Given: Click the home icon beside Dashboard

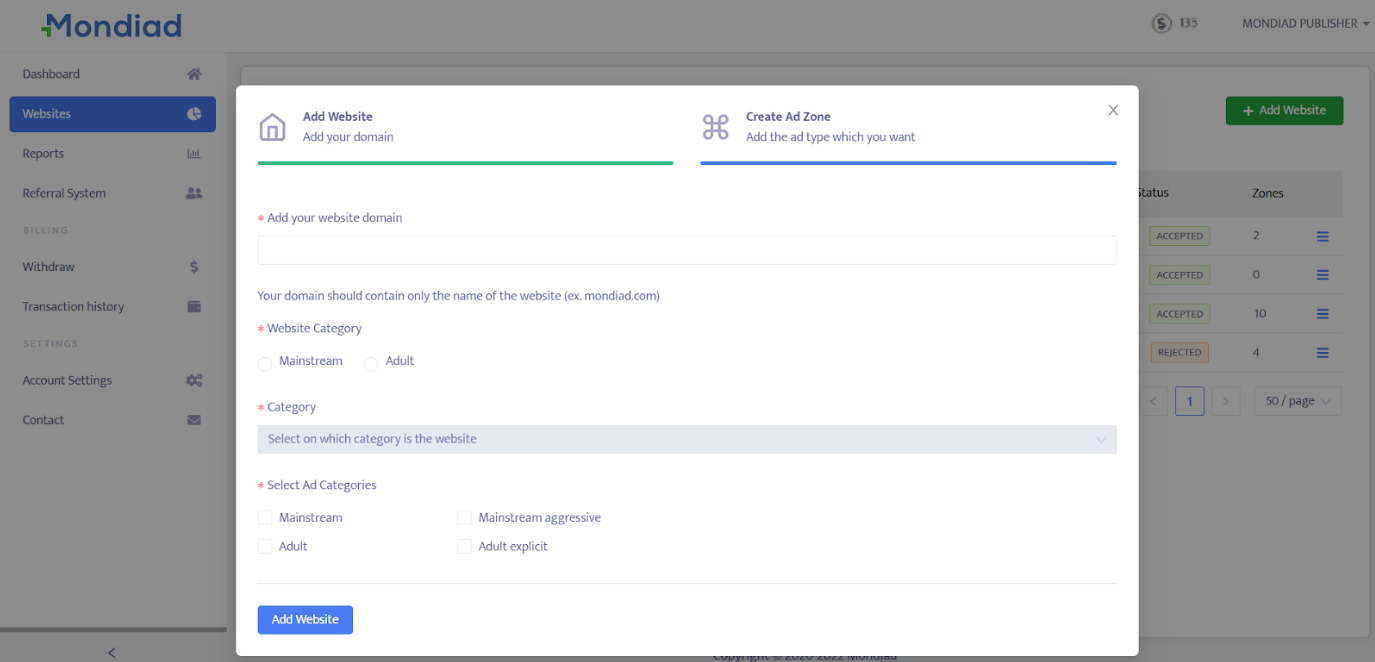Looking at the screenshot, I should point(194,74).
